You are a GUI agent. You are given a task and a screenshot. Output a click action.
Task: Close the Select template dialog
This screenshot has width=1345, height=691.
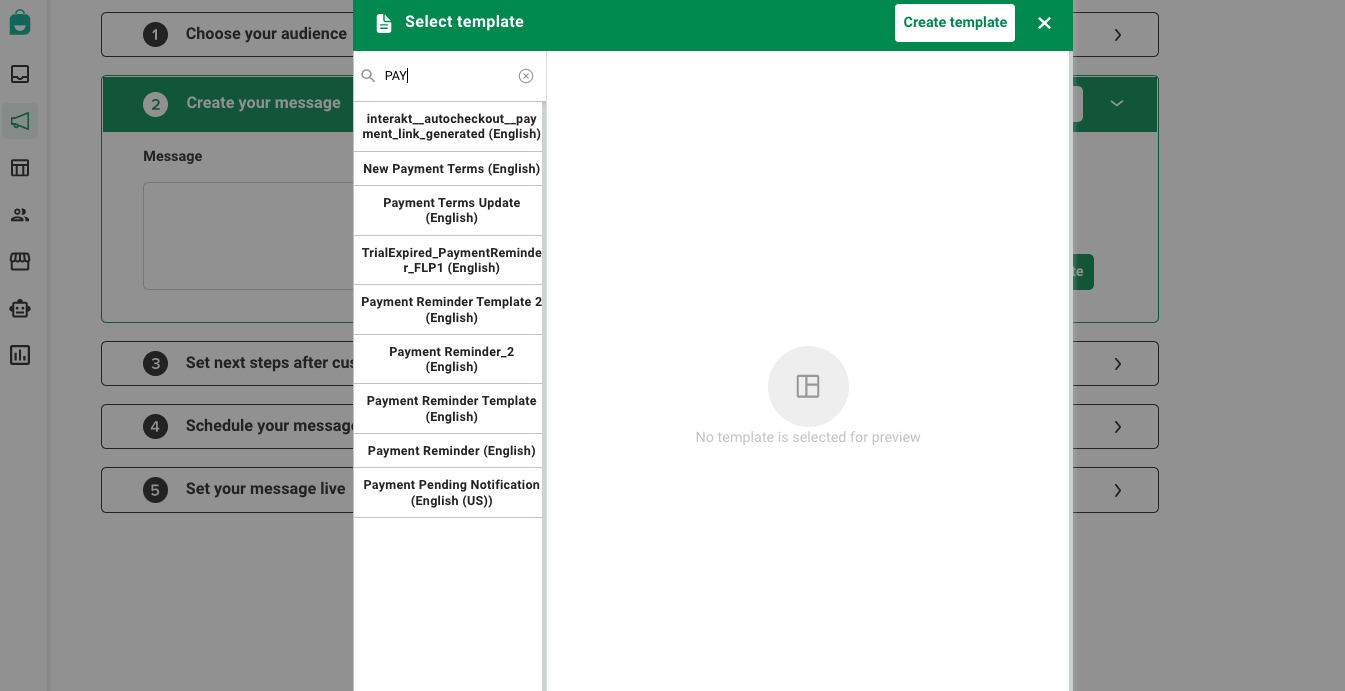(x=1044, y=22)
